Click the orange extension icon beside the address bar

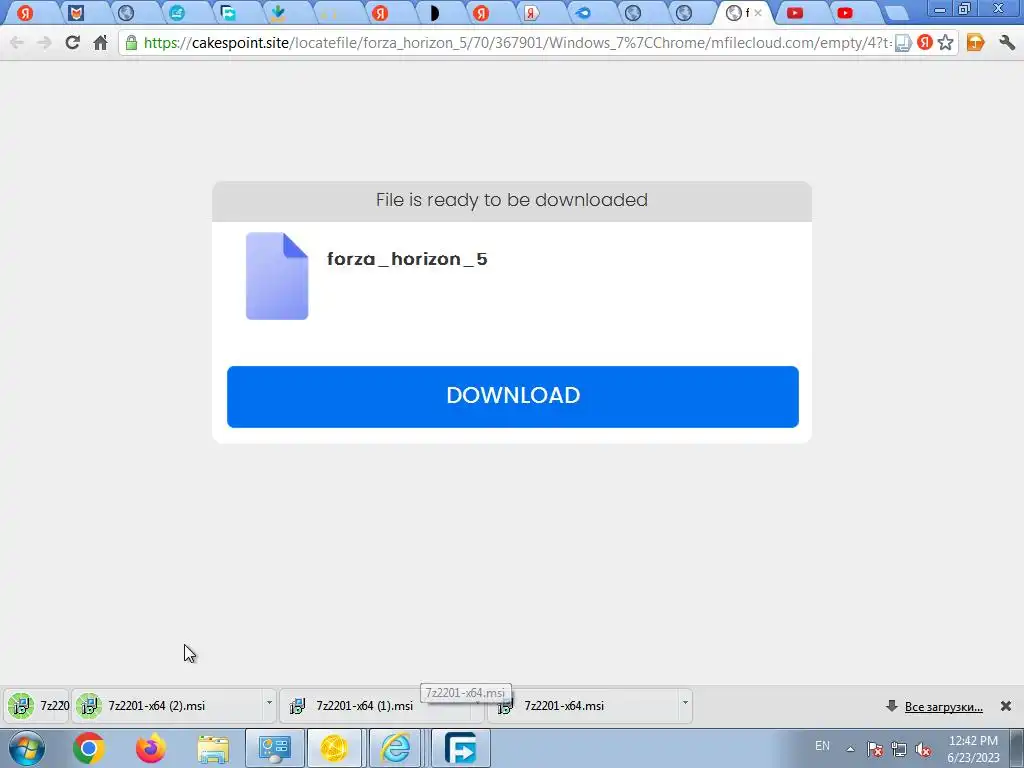coord(975,42)
